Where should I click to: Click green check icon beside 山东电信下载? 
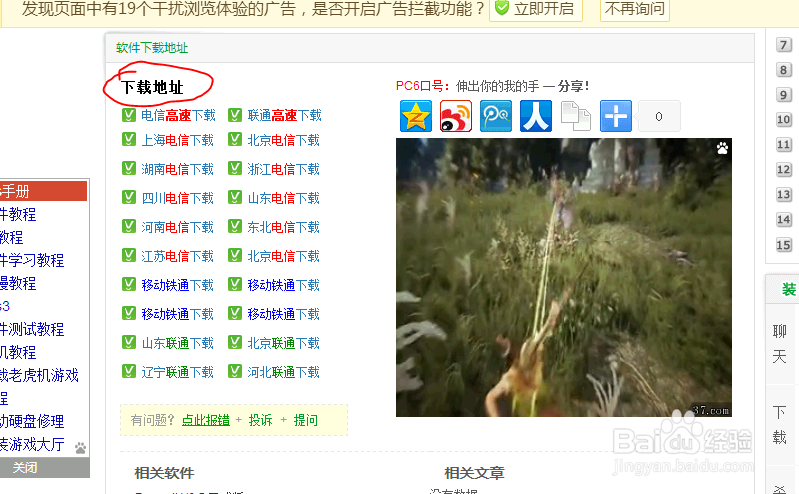coord(235,197)
